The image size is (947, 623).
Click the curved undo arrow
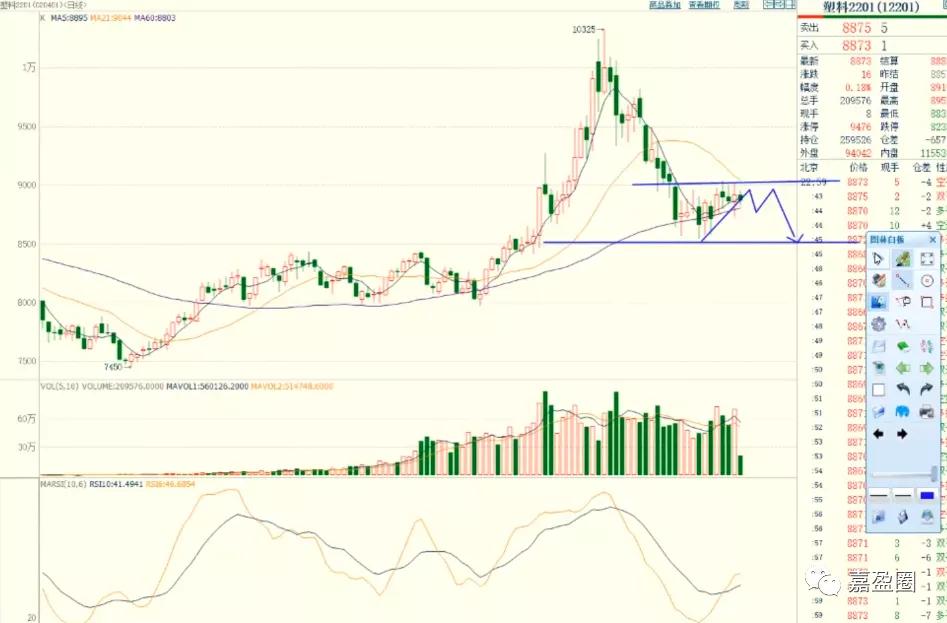point(902,390)
